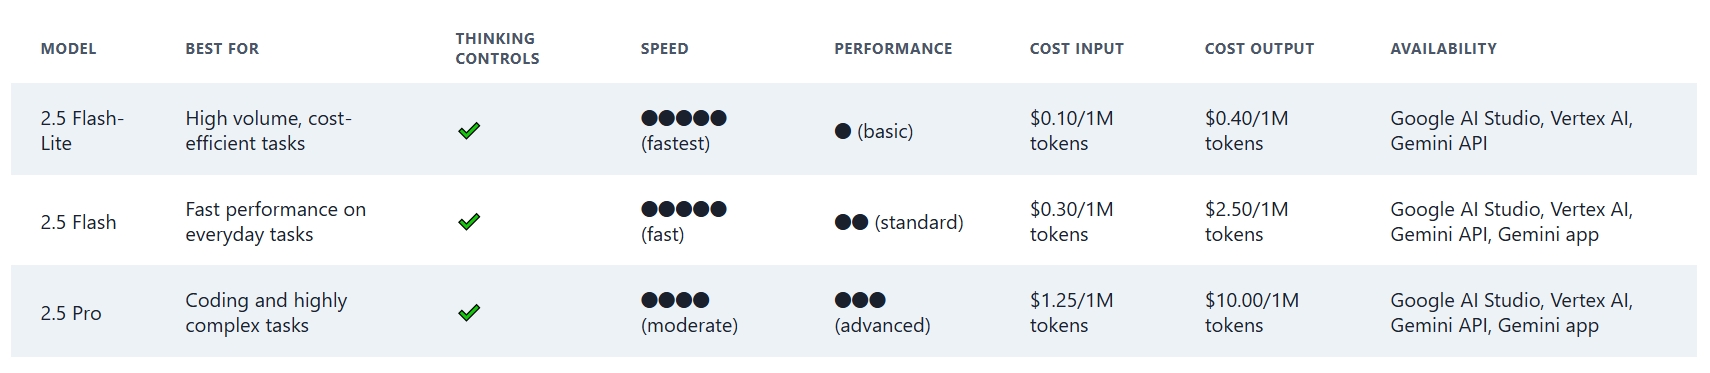Click the THINKING CONTROLS column header

pos(497,48)
